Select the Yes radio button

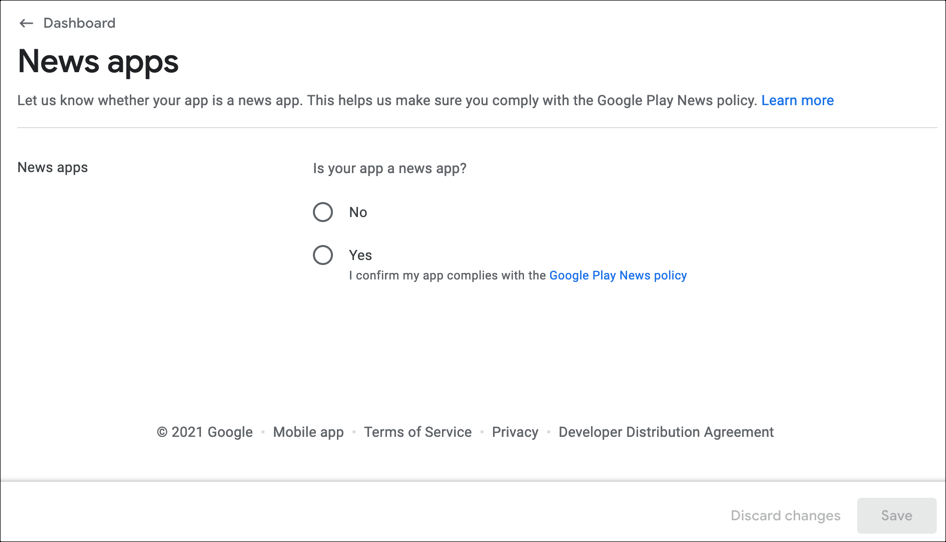tap(323, 255)
